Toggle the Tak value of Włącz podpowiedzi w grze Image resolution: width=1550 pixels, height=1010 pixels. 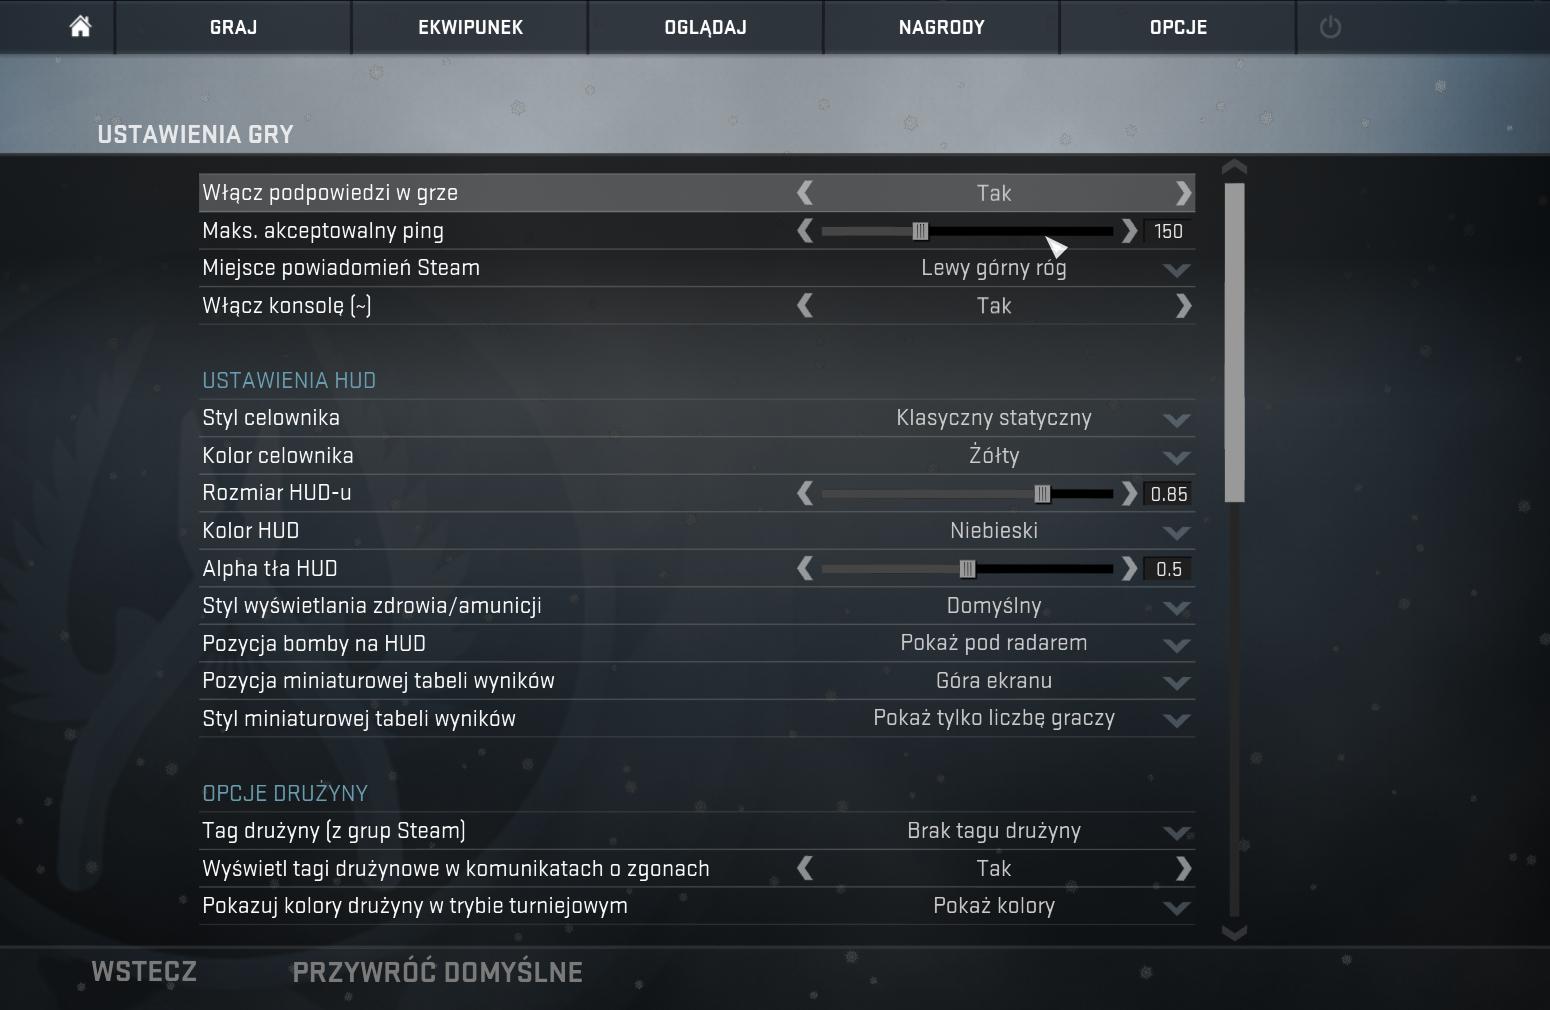point(994,193)
